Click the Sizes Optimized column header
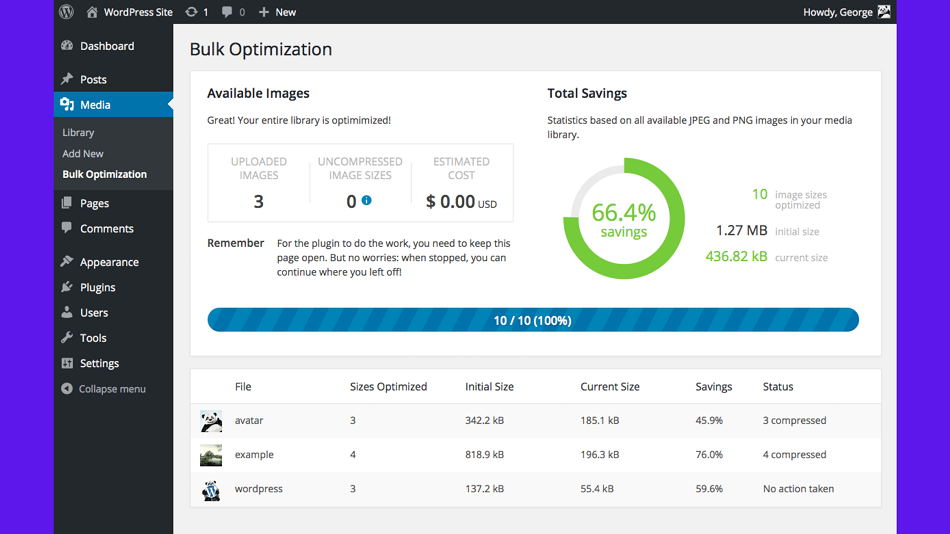The height and width of the screenshot is (534, 950). click(388, 387)
